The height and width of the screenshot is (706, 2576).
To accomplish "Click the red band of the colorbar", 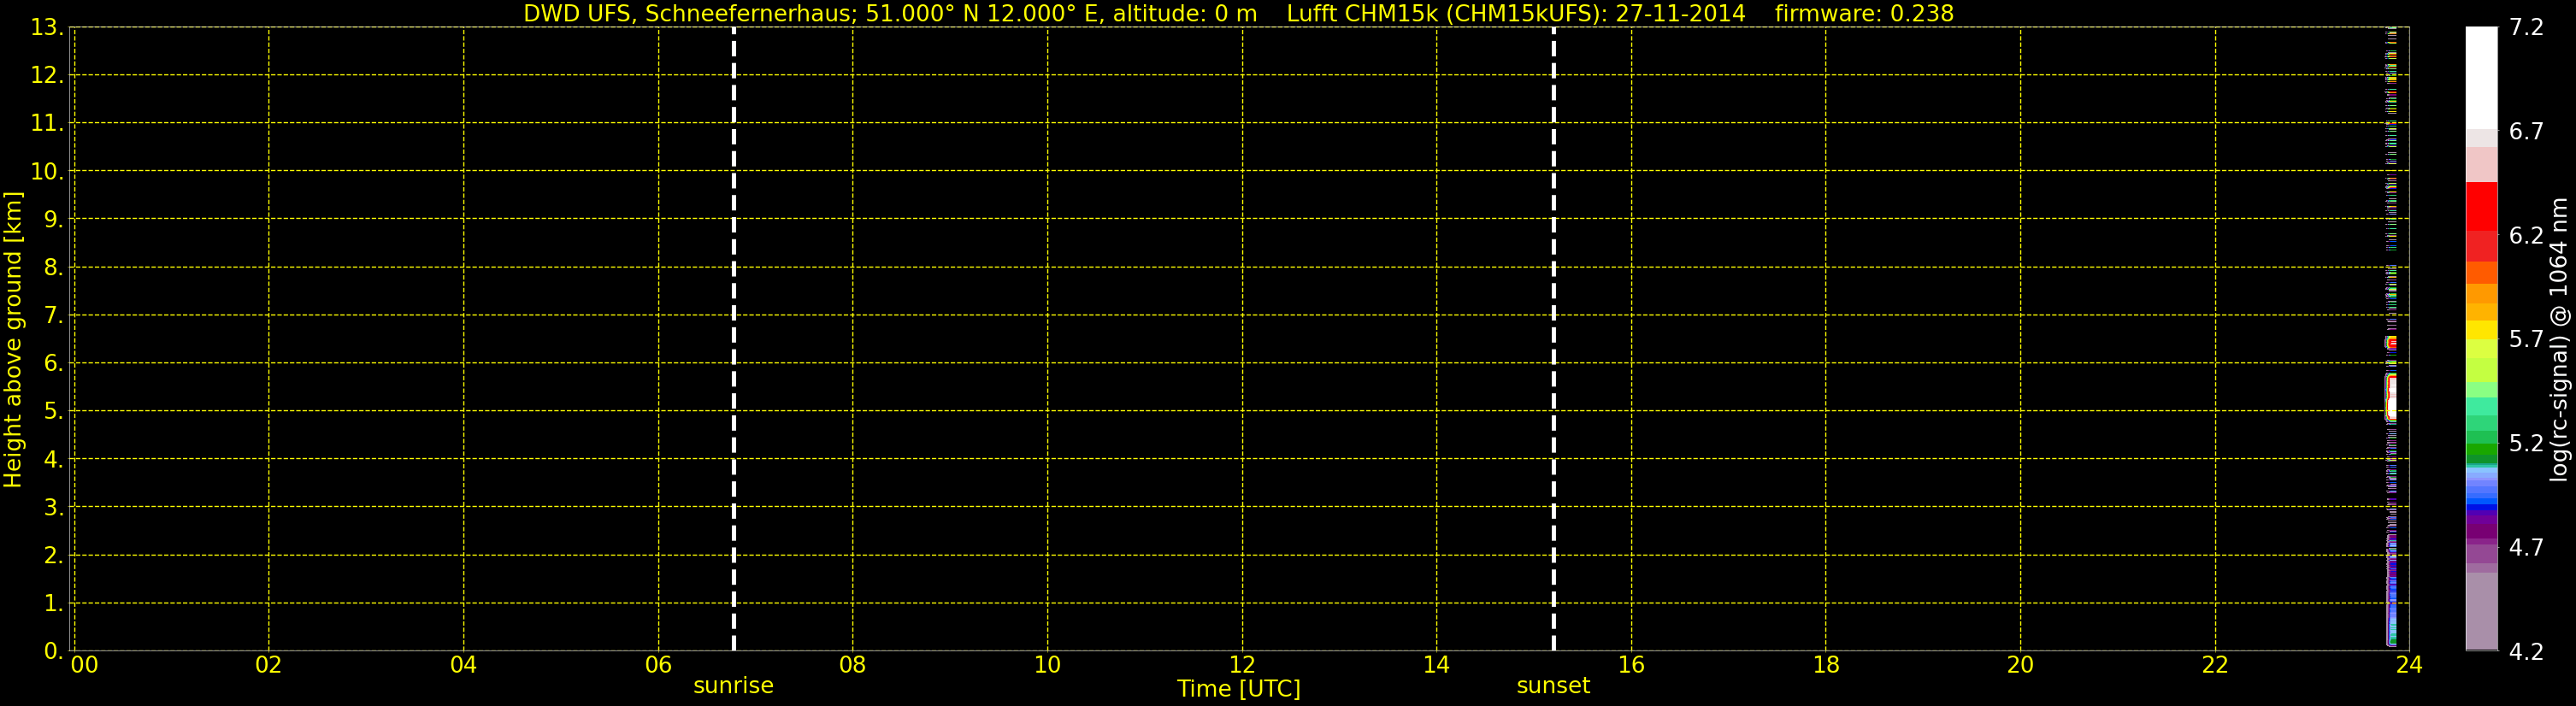I will tap(2481, 207).
